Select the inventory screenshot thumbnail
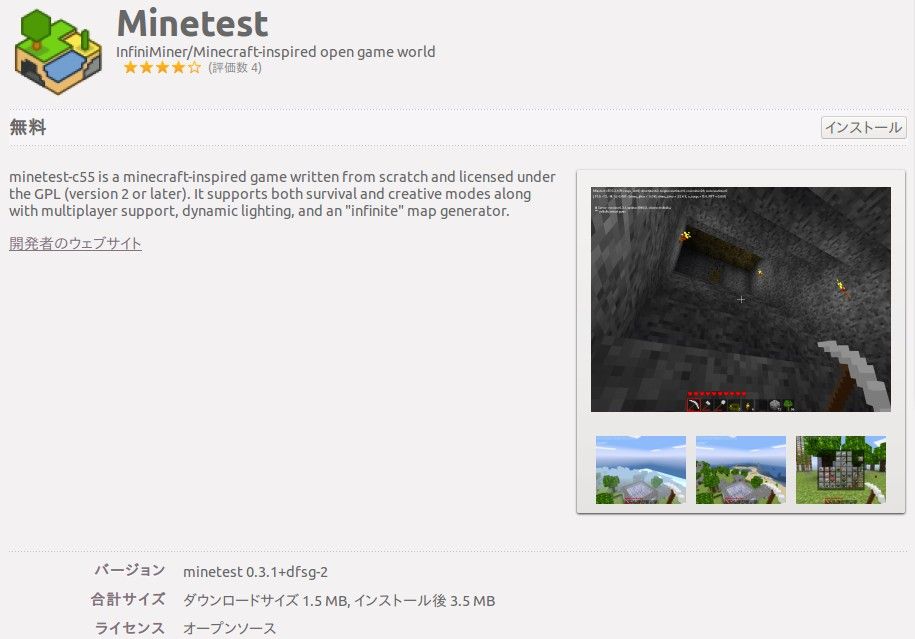 coord(841,470)
